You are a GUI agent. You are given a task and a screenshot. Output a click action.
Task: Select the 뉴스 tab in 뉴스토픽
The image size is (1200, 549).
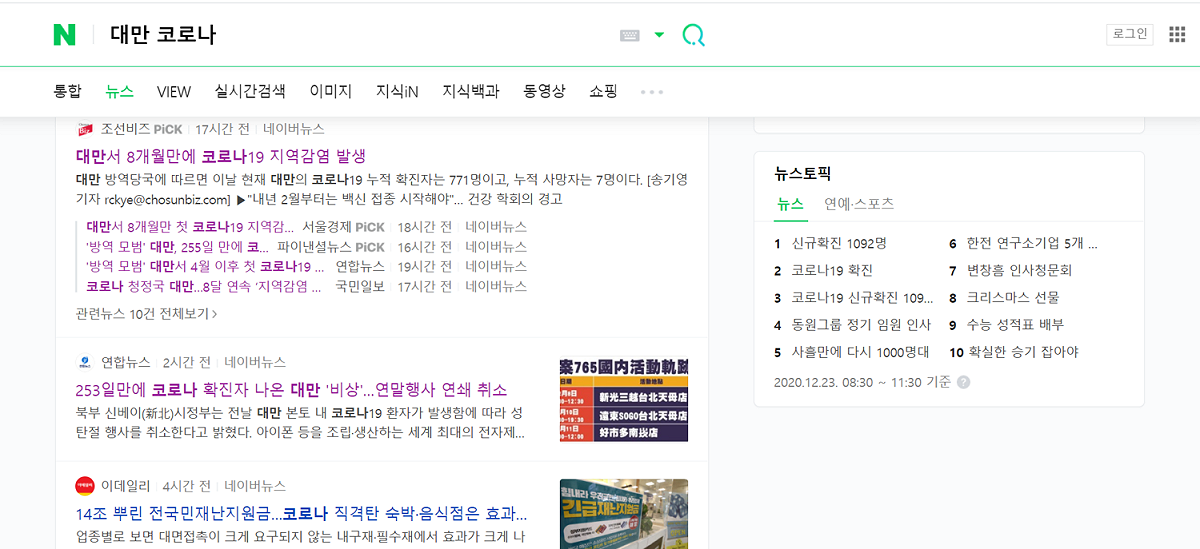790,203
